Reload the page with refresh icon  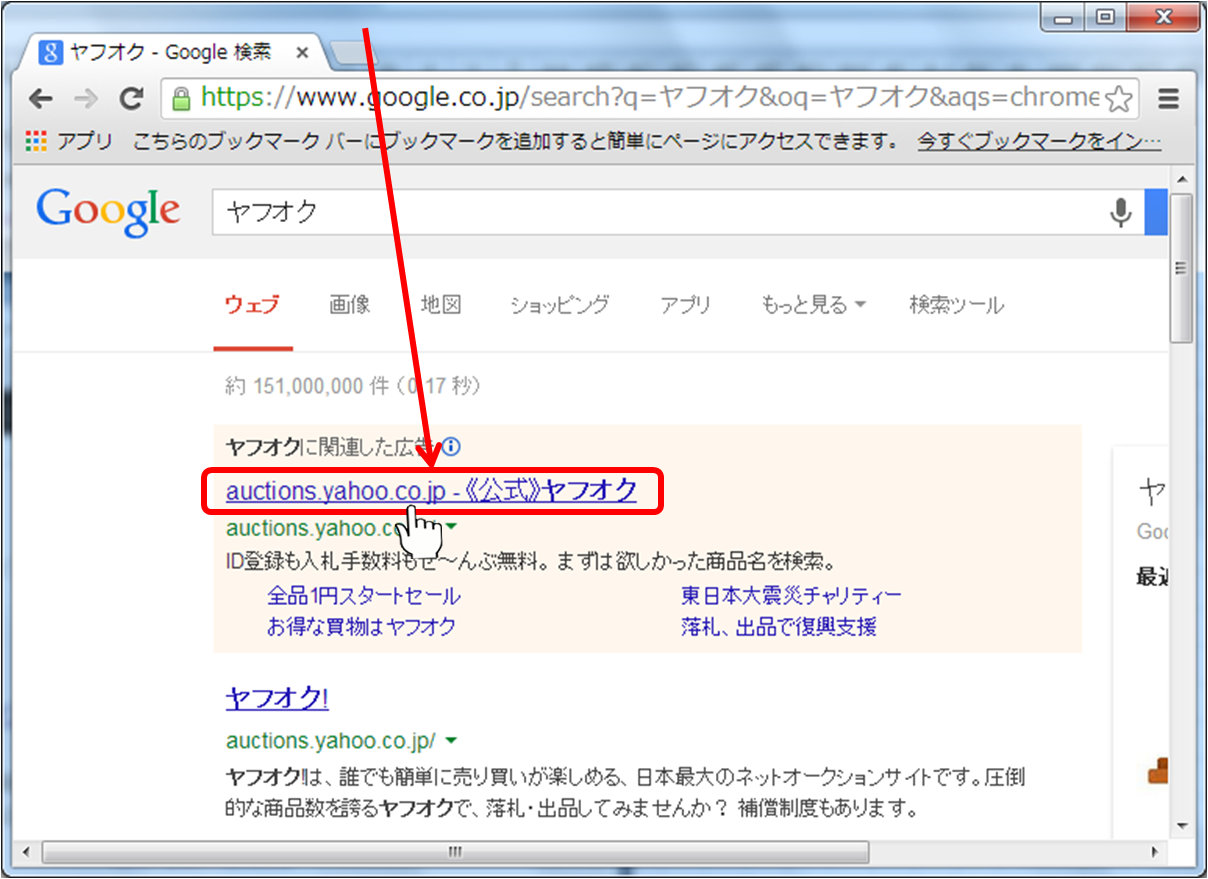(130, 98)
